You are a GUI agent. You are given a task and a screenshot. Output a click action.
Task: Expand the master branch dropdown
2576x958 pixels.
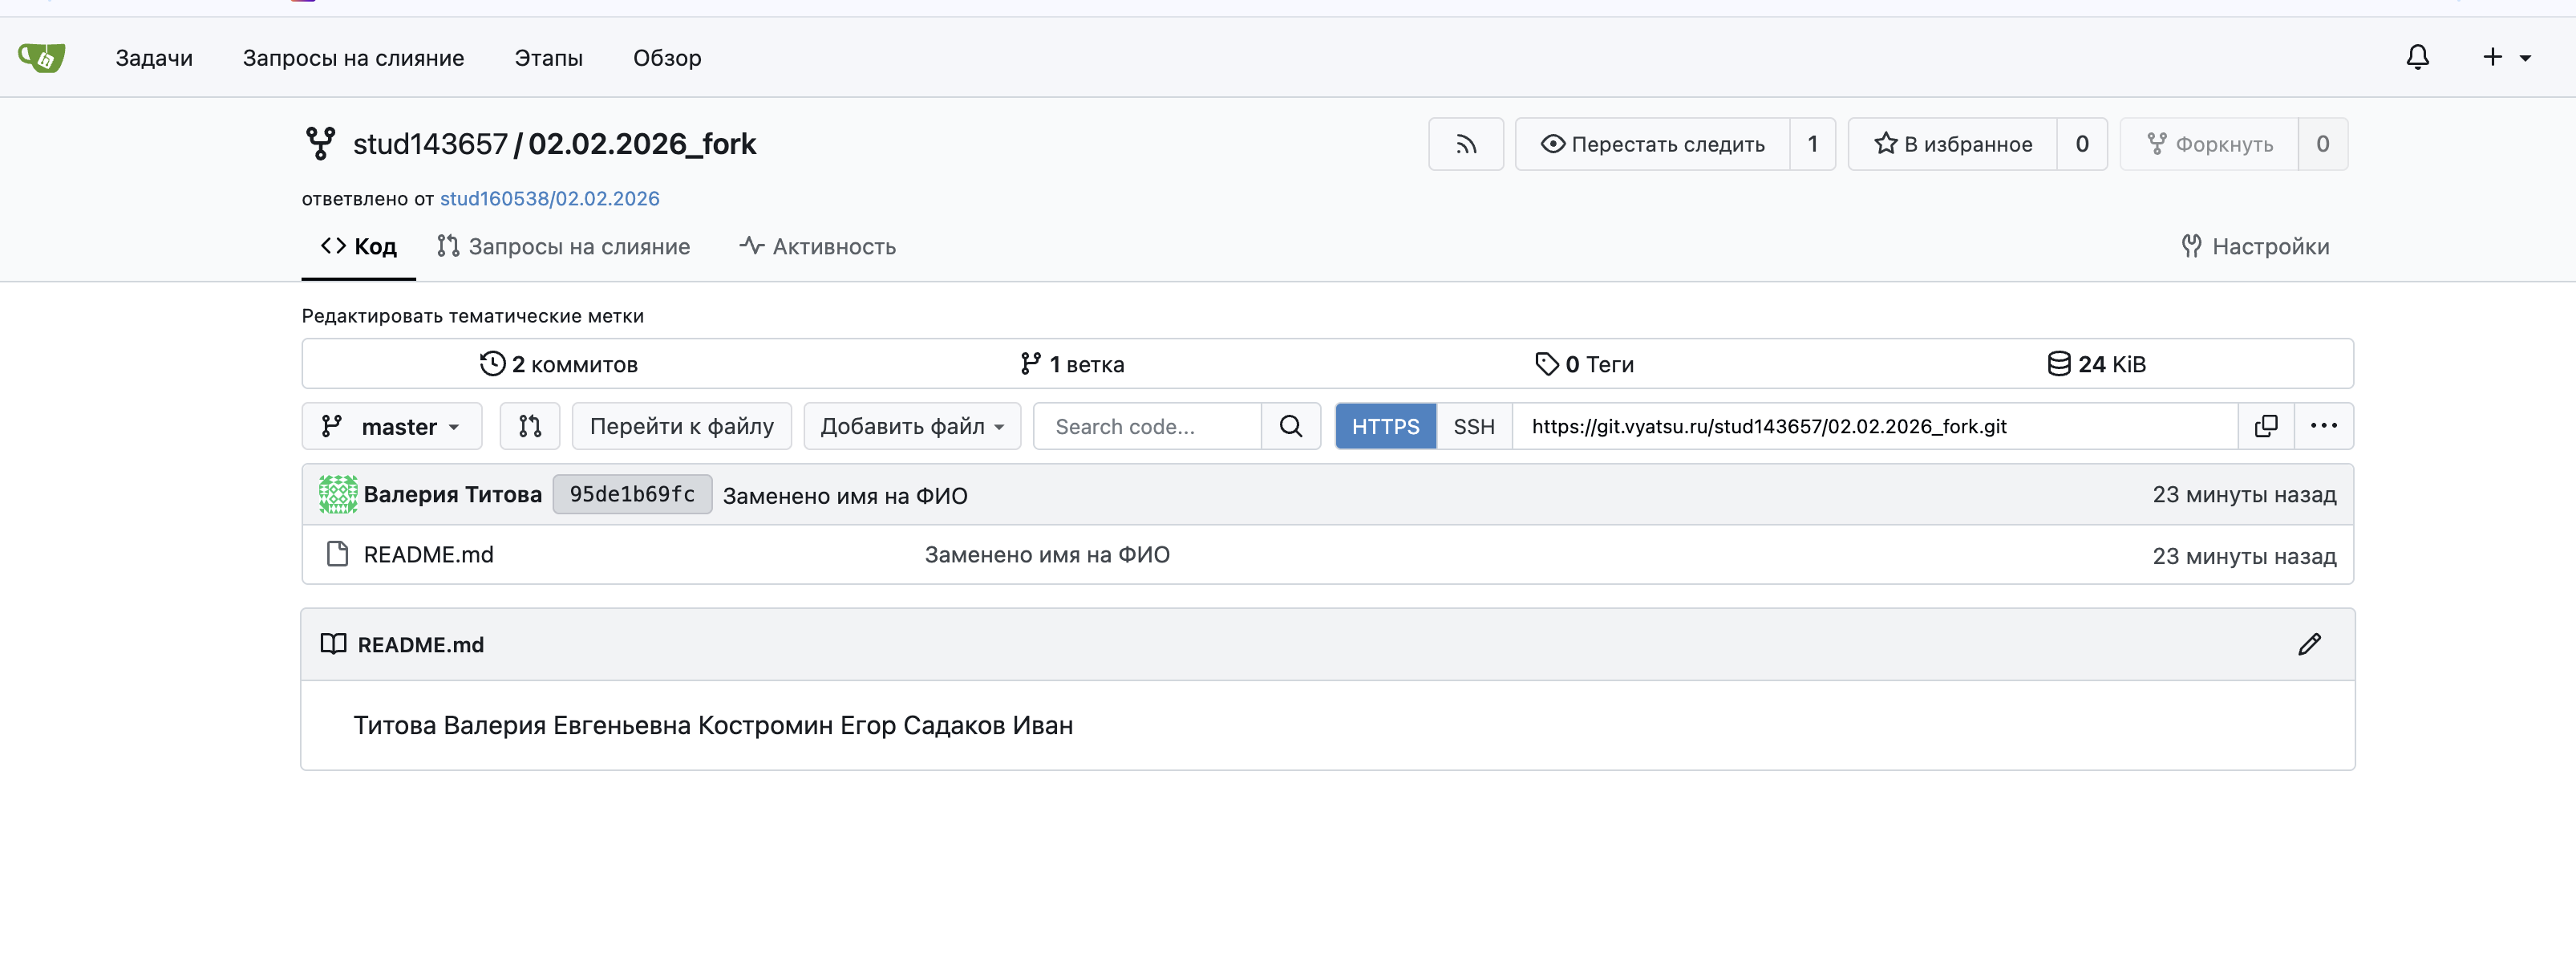[x=391, y=427]
